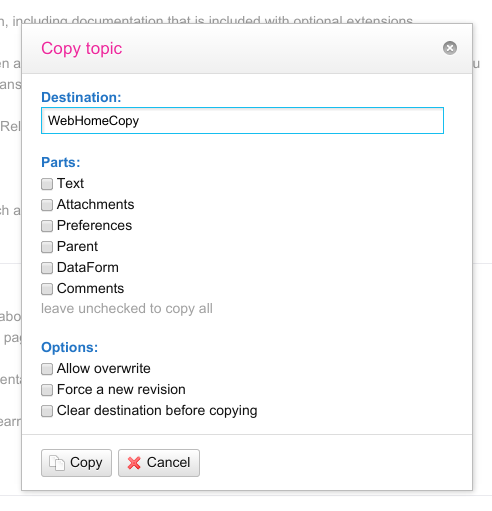The height and width of the screenshot is (511, 492).
Task: Check Force a new revision
Action: coord(47,390)
